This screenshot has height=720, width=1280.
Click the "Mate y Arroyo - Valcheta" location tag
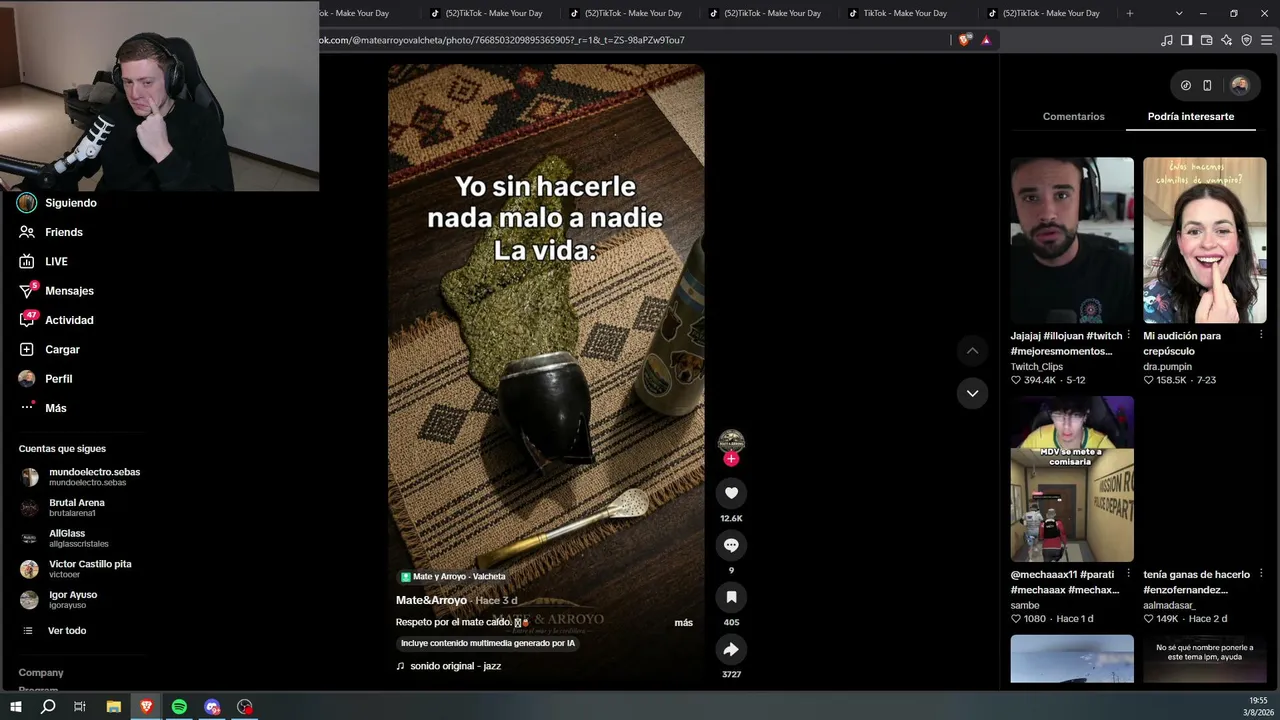[x=453, y=577]
